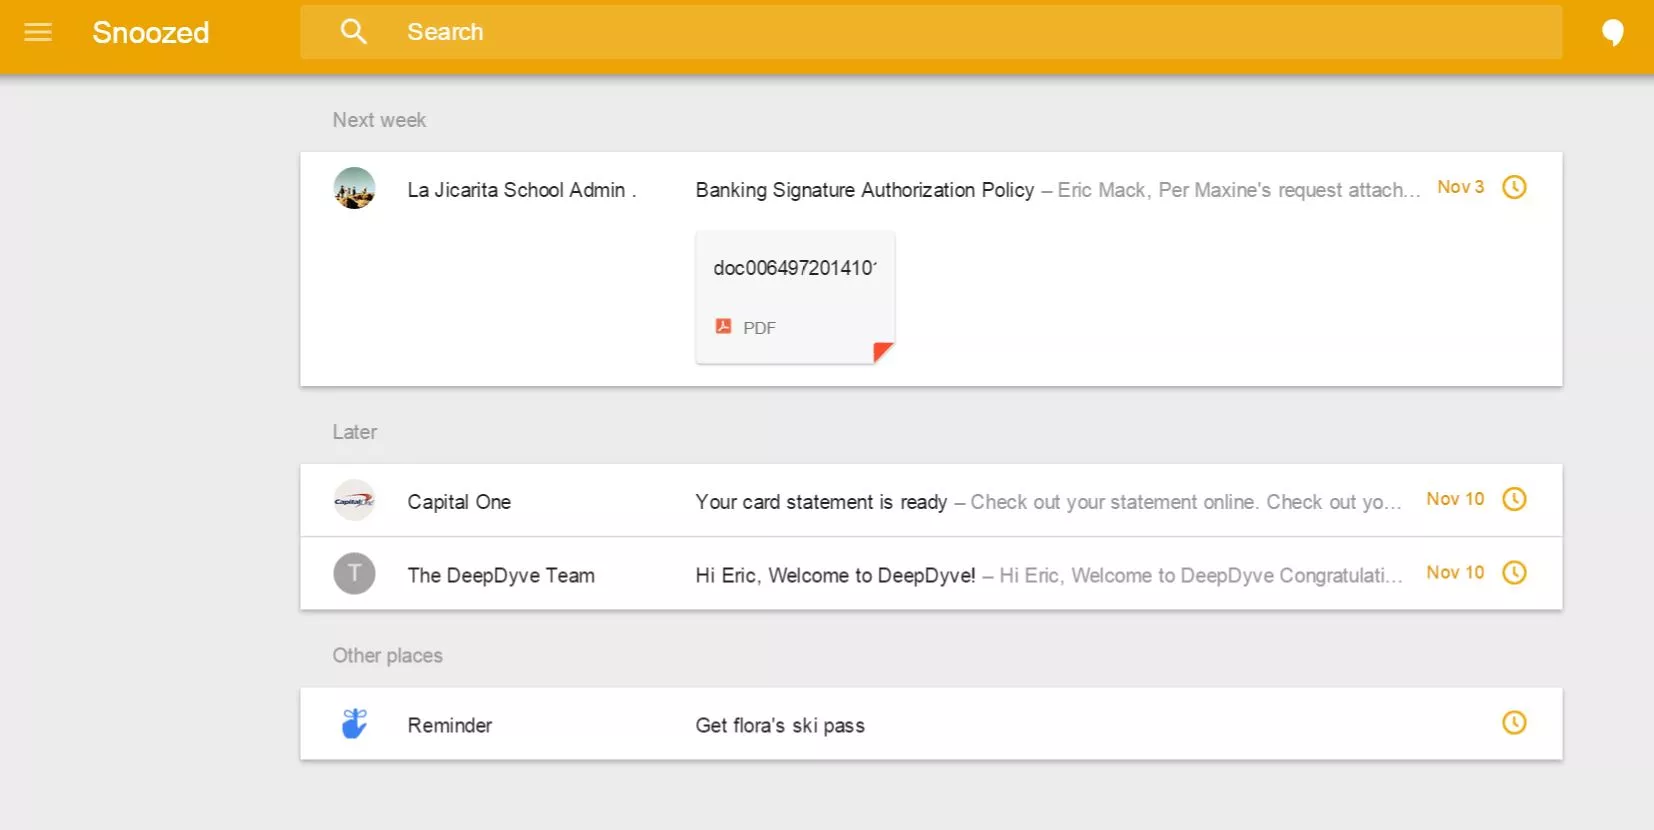This screenshot has width=1654, height=830.
Task: Click snooze clock on the ski pass reminder
Action: pyautogui.click(x=1514, y=723)
